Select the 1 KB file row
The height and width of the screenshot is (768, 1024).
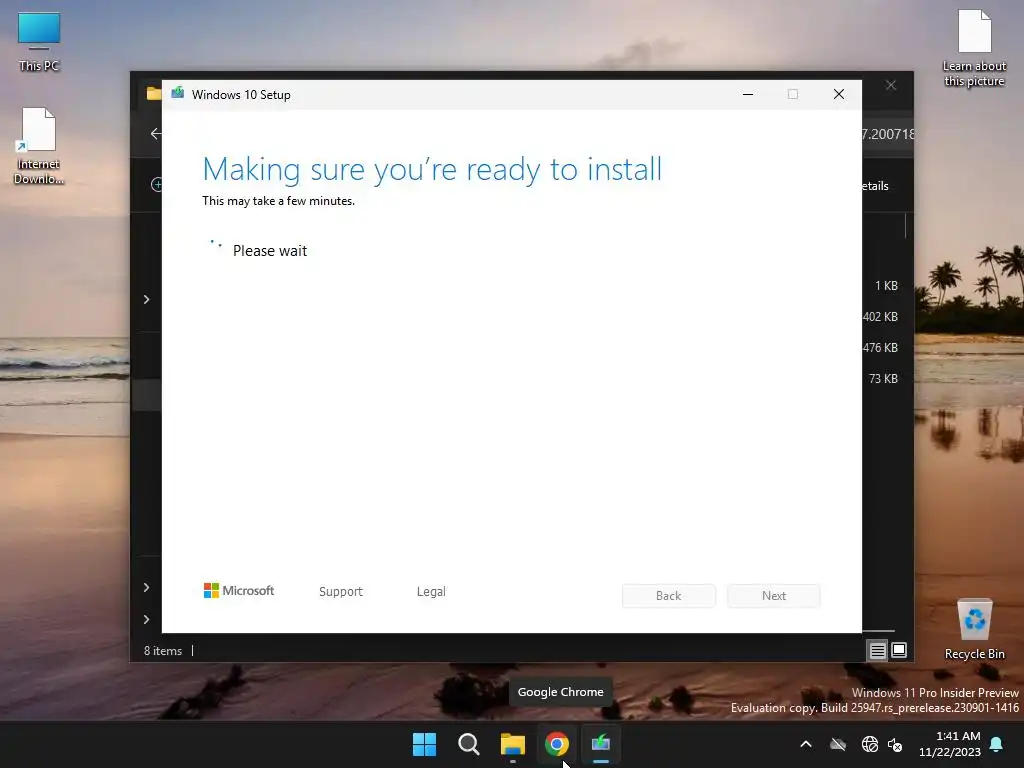pos(886,285)
